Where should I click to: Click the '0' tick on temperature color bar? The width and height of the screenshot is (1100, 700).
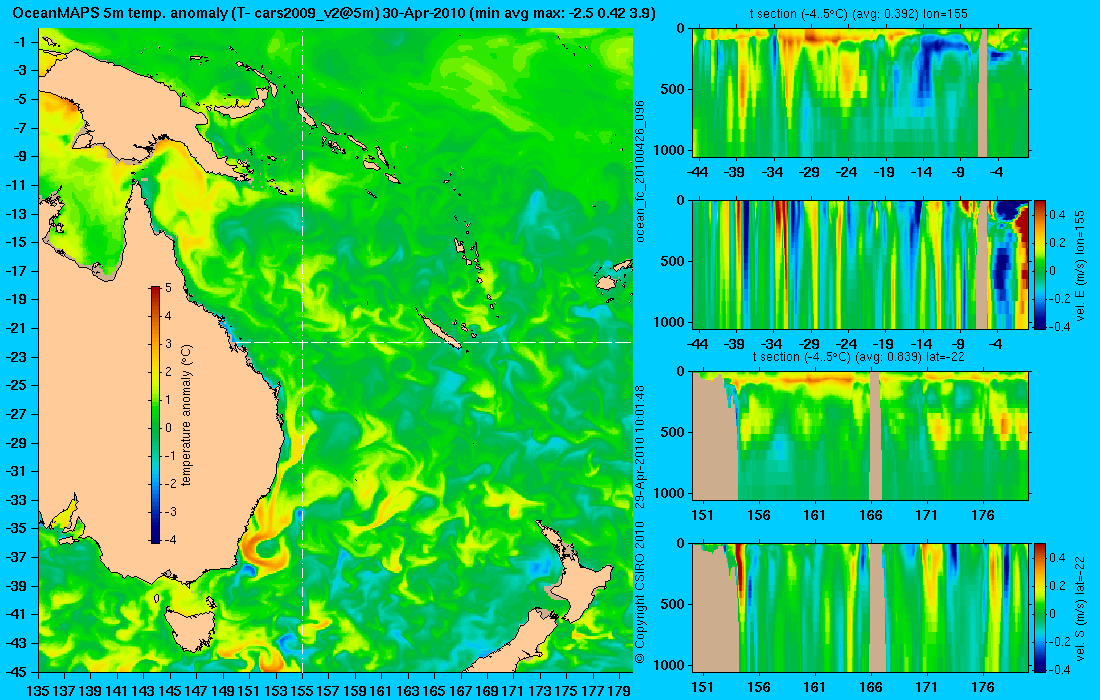pos(168,428)
